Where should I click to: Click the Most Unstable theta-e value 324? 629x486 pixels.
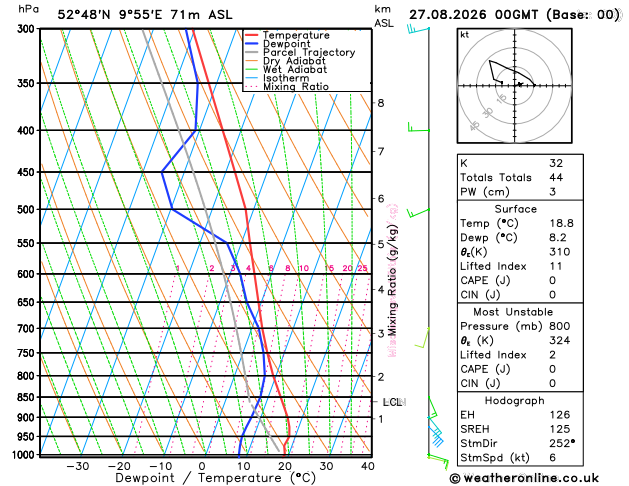click(560, 340)
